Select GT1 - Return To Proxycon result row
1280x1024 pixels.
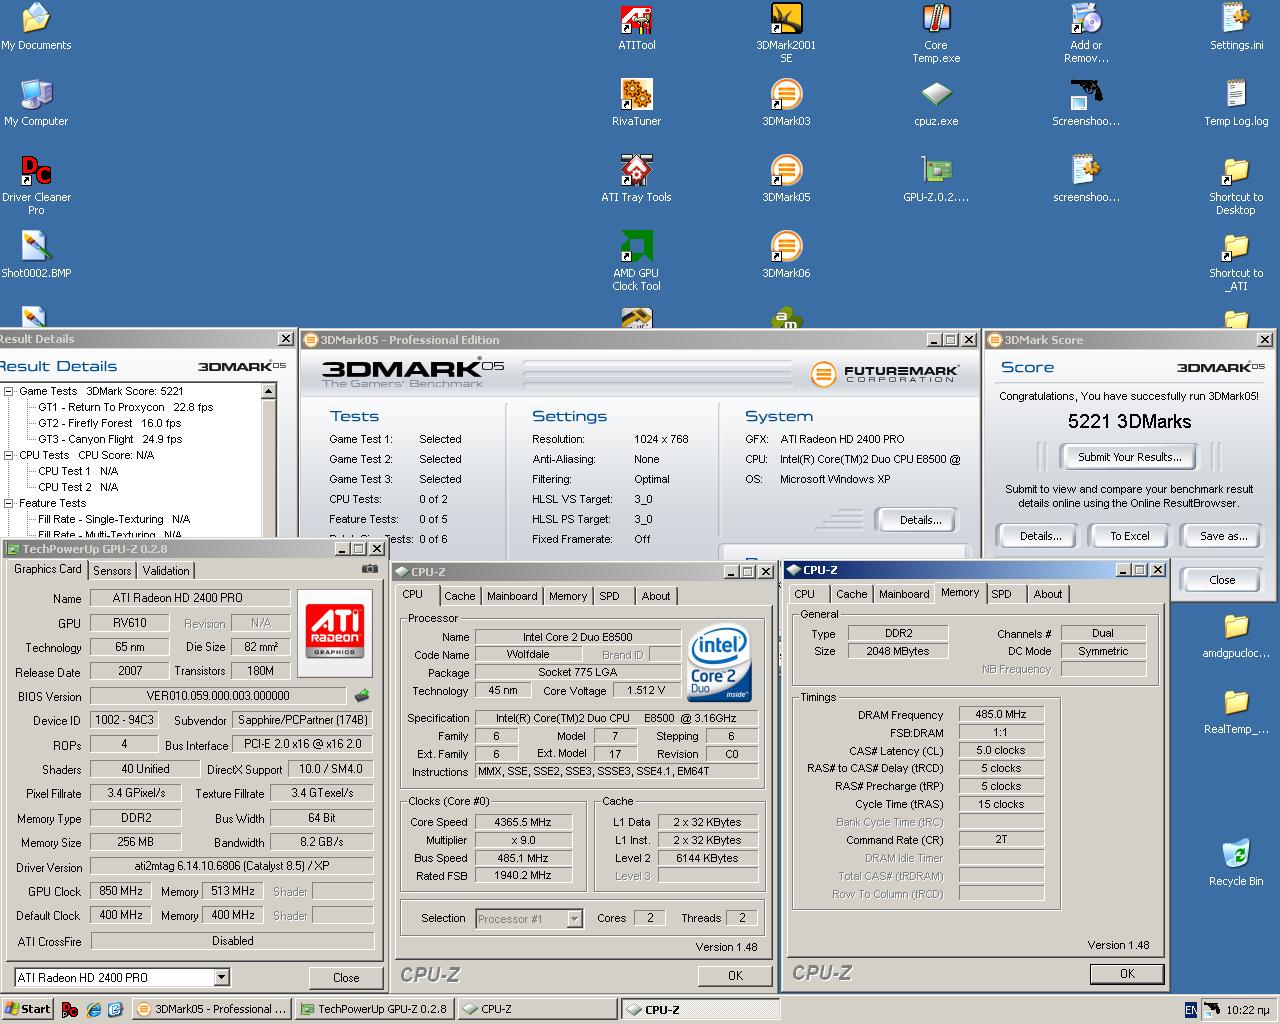point(125,407)
